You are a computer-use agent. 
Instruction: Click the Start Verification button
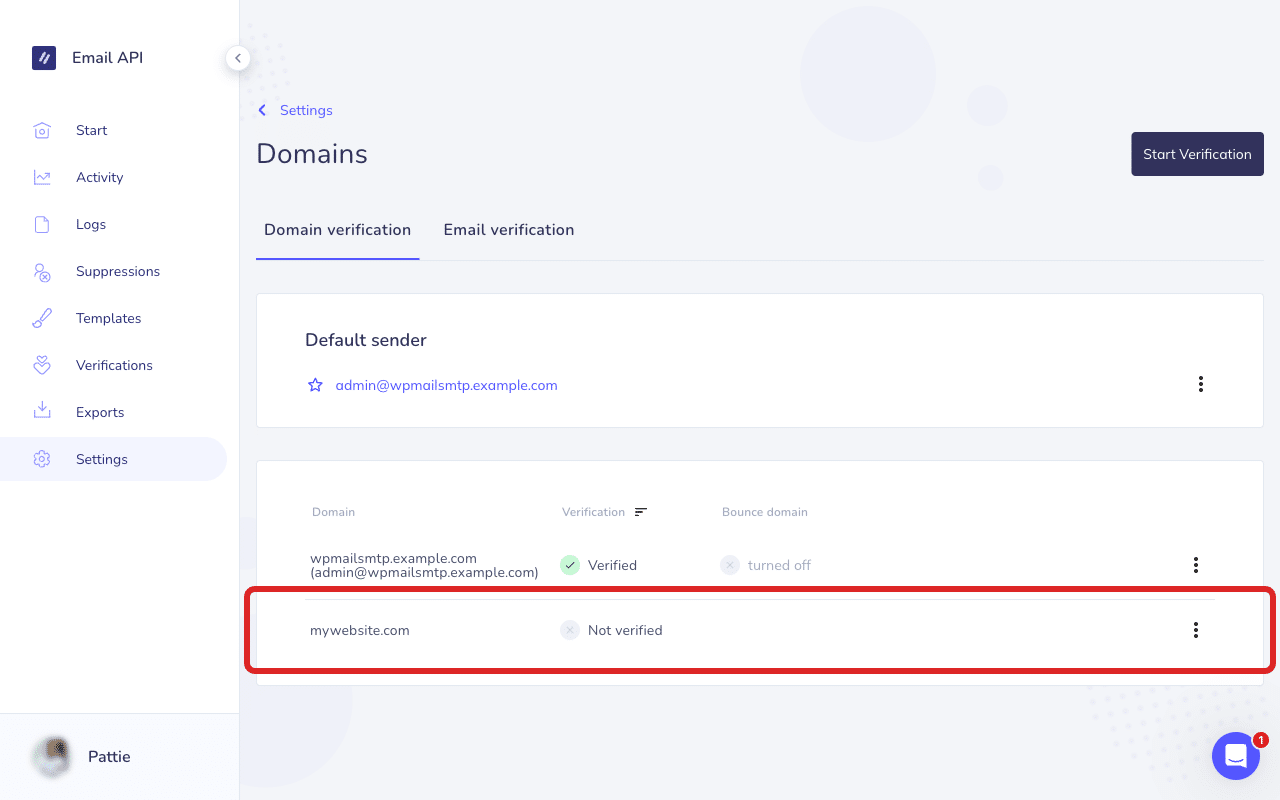[x=1197, y=154]
